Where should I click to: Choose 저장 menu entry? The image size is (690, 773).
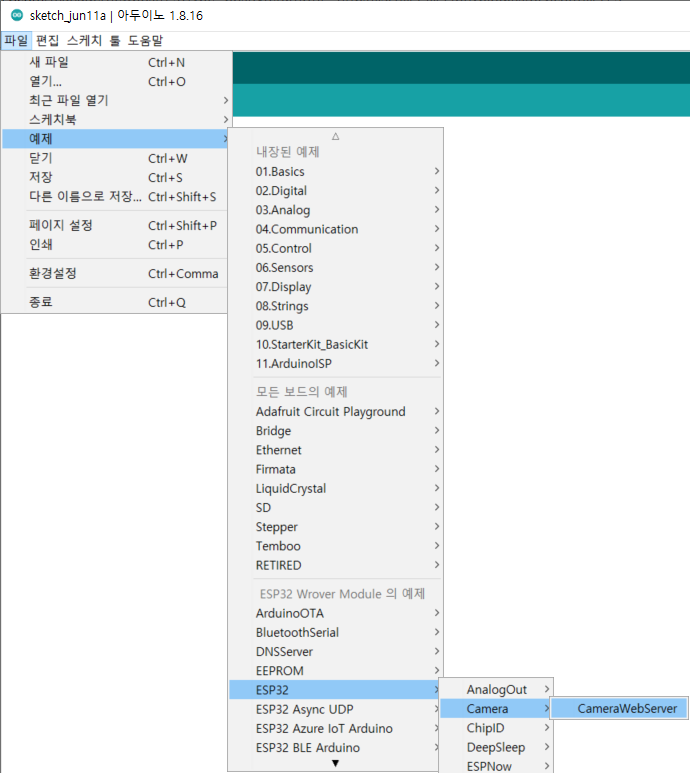point(116,177)
